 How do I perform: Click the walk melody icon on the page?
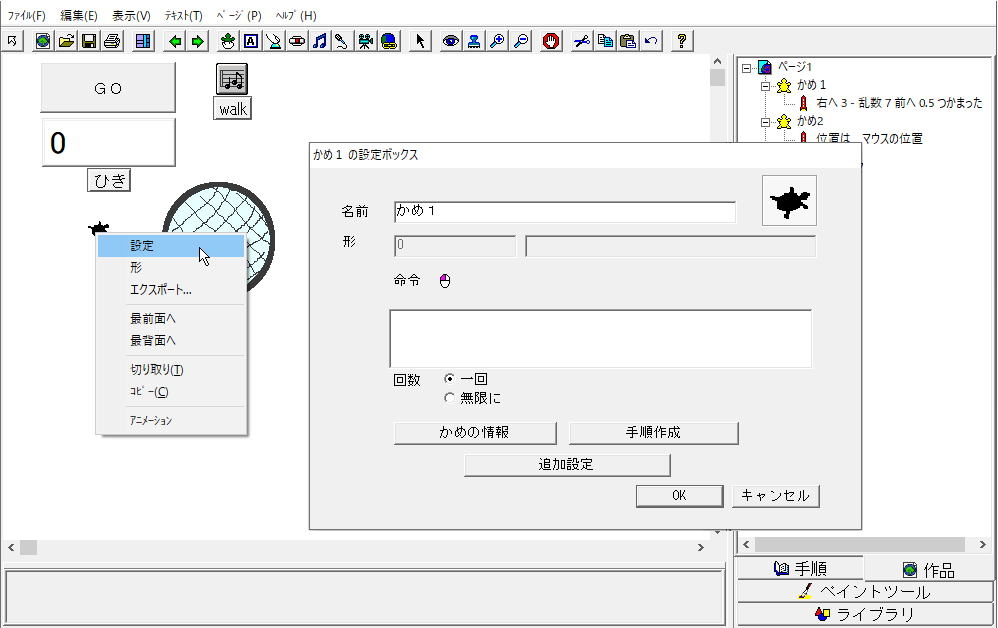click(x=232, y=79)
